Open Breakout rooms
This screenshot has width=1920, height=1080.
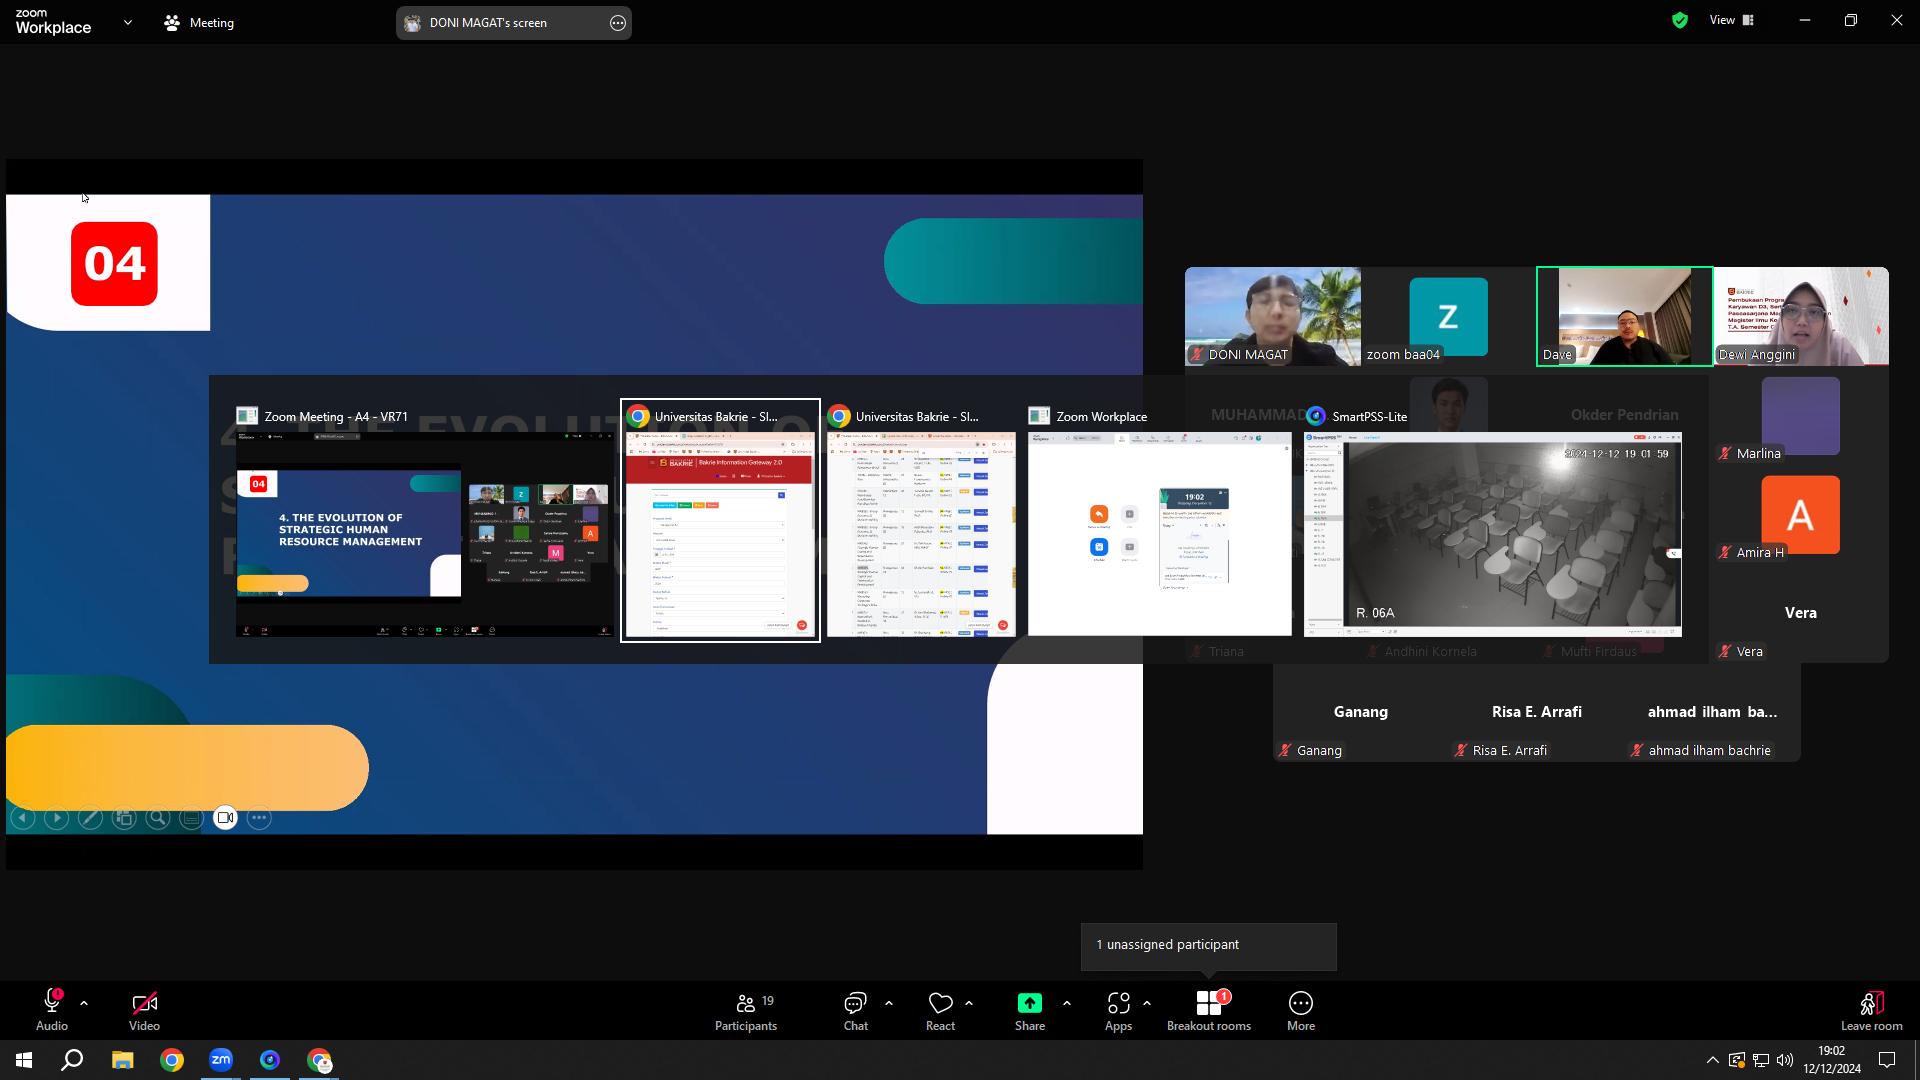click(1209, 1010)
